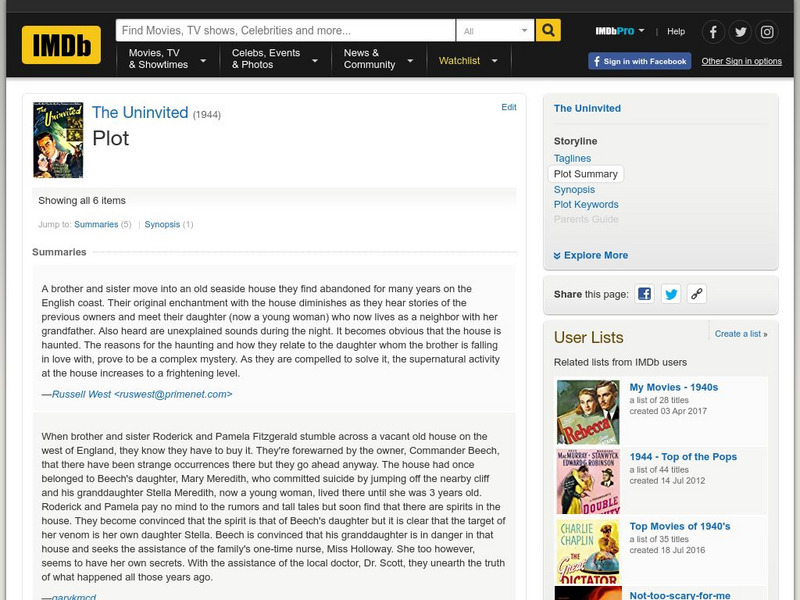Viewport: 800px width, 600px height.
Task: Click the Great Dictator poster thumbnail
Action: (x=588, y=551)
